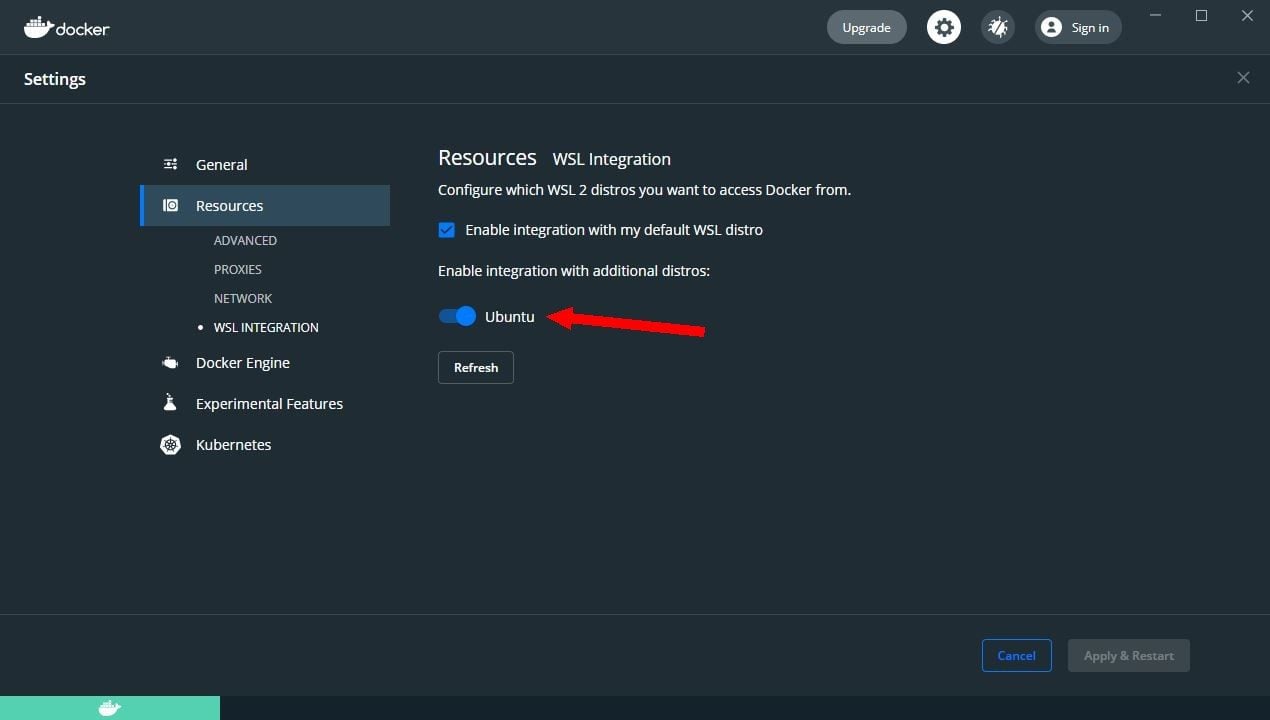This screenshot has height=720, width=1270.
Task: Select the WSL Integration sub-section
Action: click(x=266, y=327)
